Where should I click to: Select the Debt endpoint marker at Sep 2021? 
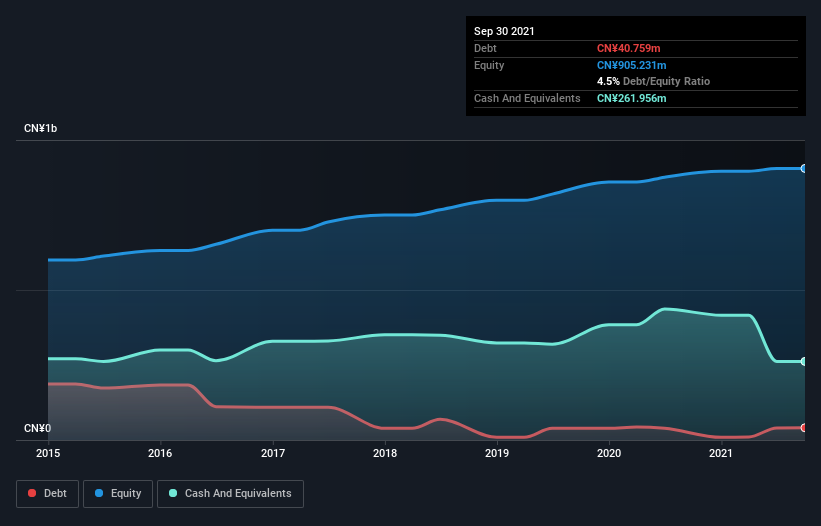click(x=804, y=428)
